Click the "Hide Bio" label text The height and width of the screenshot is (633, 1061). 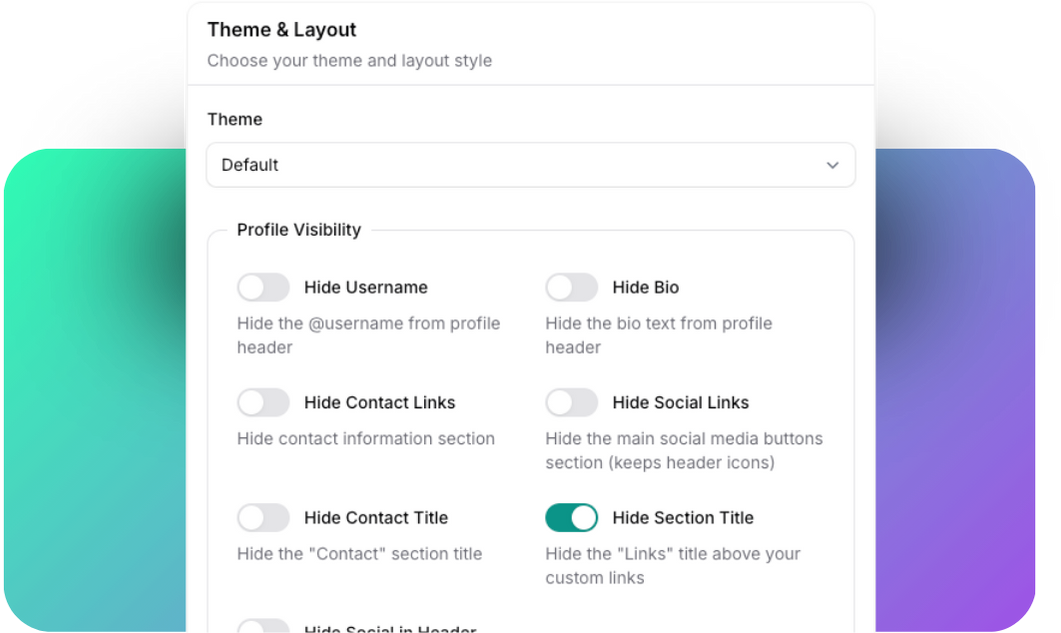[645, 288]
